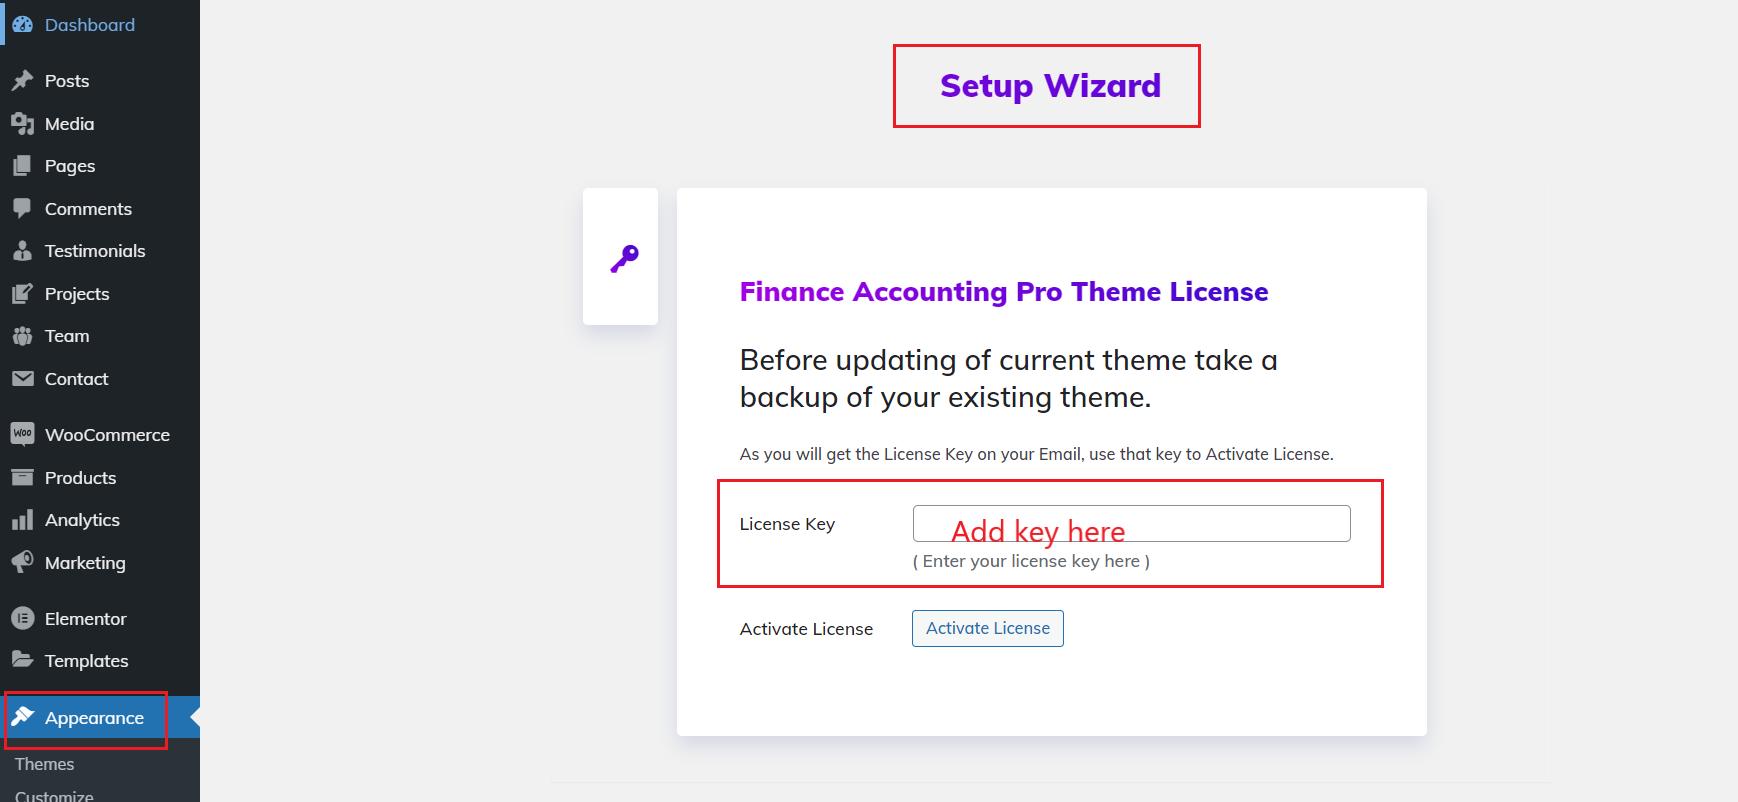This screenshot has height=802, width=1738.
Task: Open Elementor from its sidebar icon
Action: [x=23, y=618]
